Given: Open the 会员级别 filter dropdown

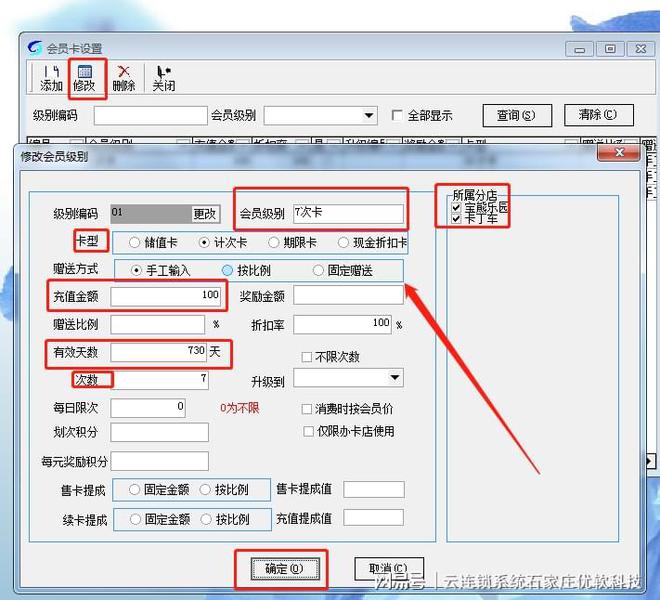Looking at the screenshot, I should pos(369,115).
